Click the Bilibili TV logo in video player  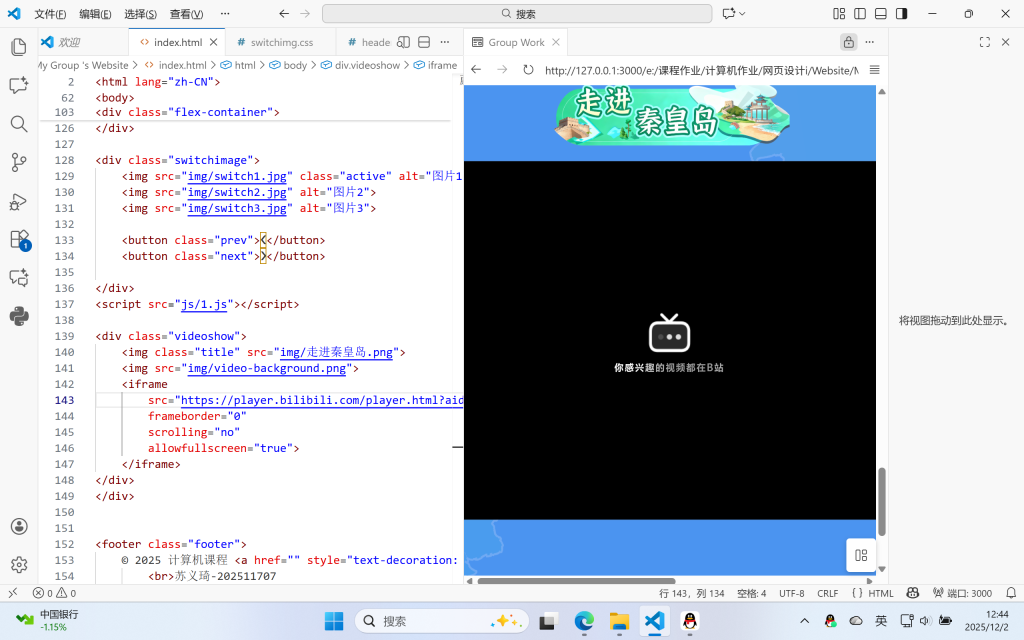click(x=669, y=334)
